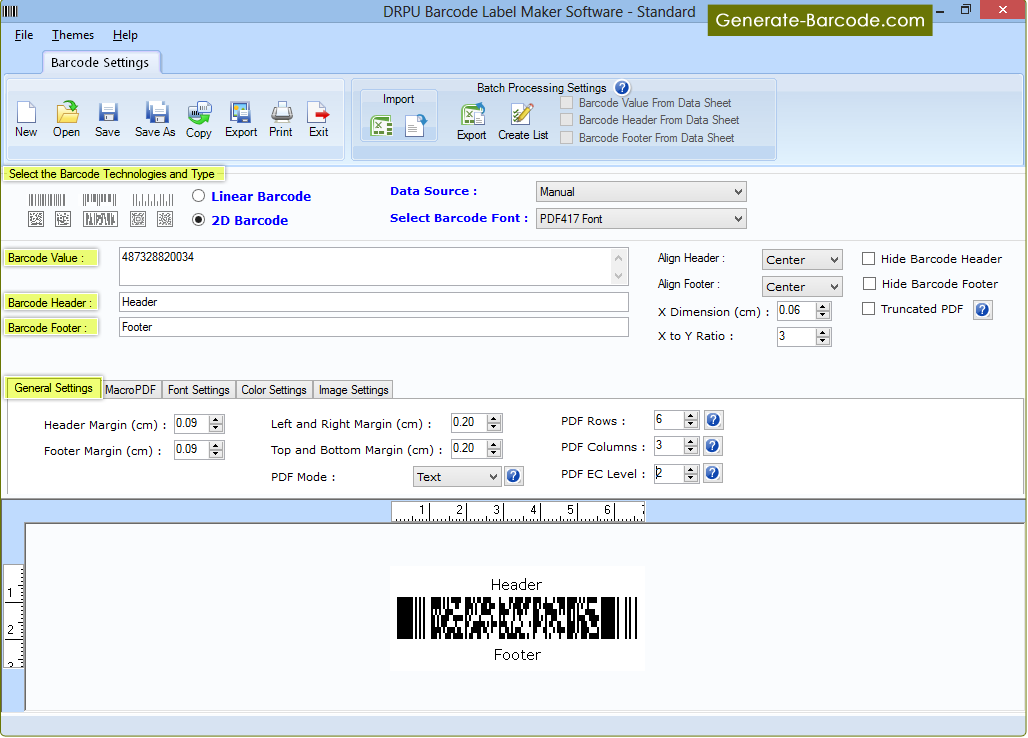This screenshot has height=738, width=1028.
Task: Import data from text file icon
Action: click(x=416, y=125)
